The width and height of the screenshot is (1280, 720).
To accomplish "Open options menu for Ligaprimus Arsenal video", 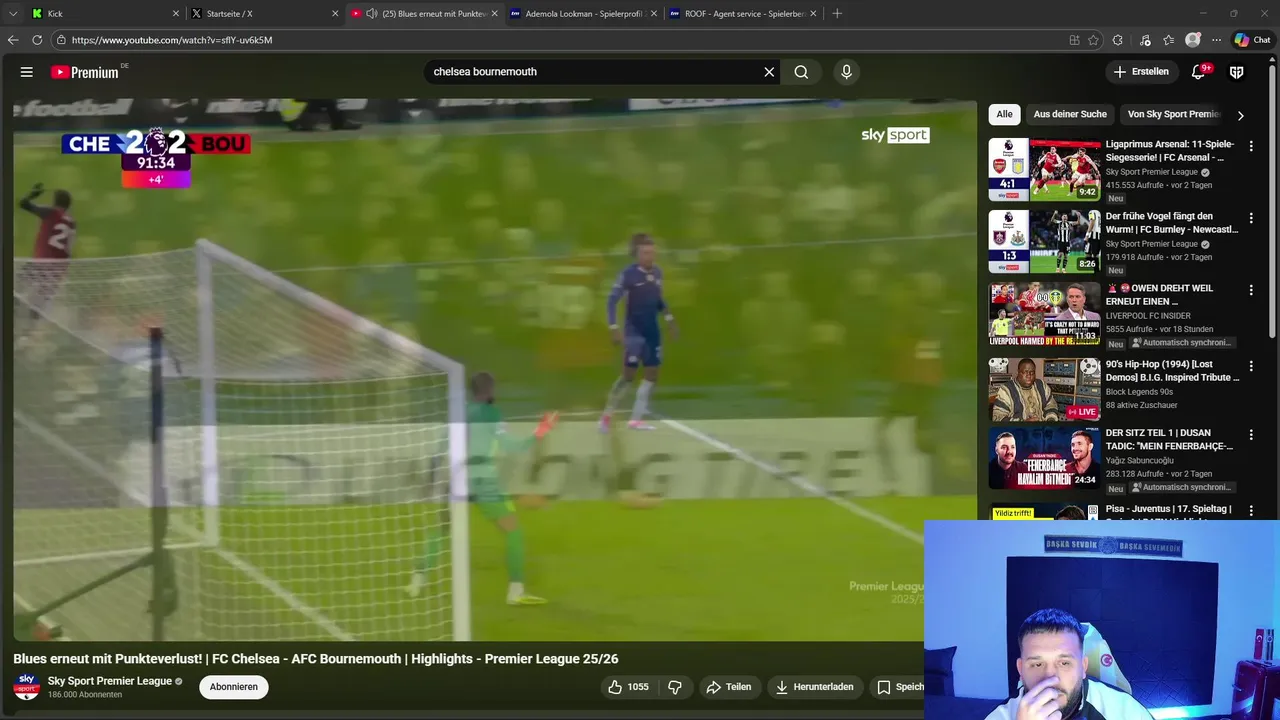I will (x=1251, y=146).
